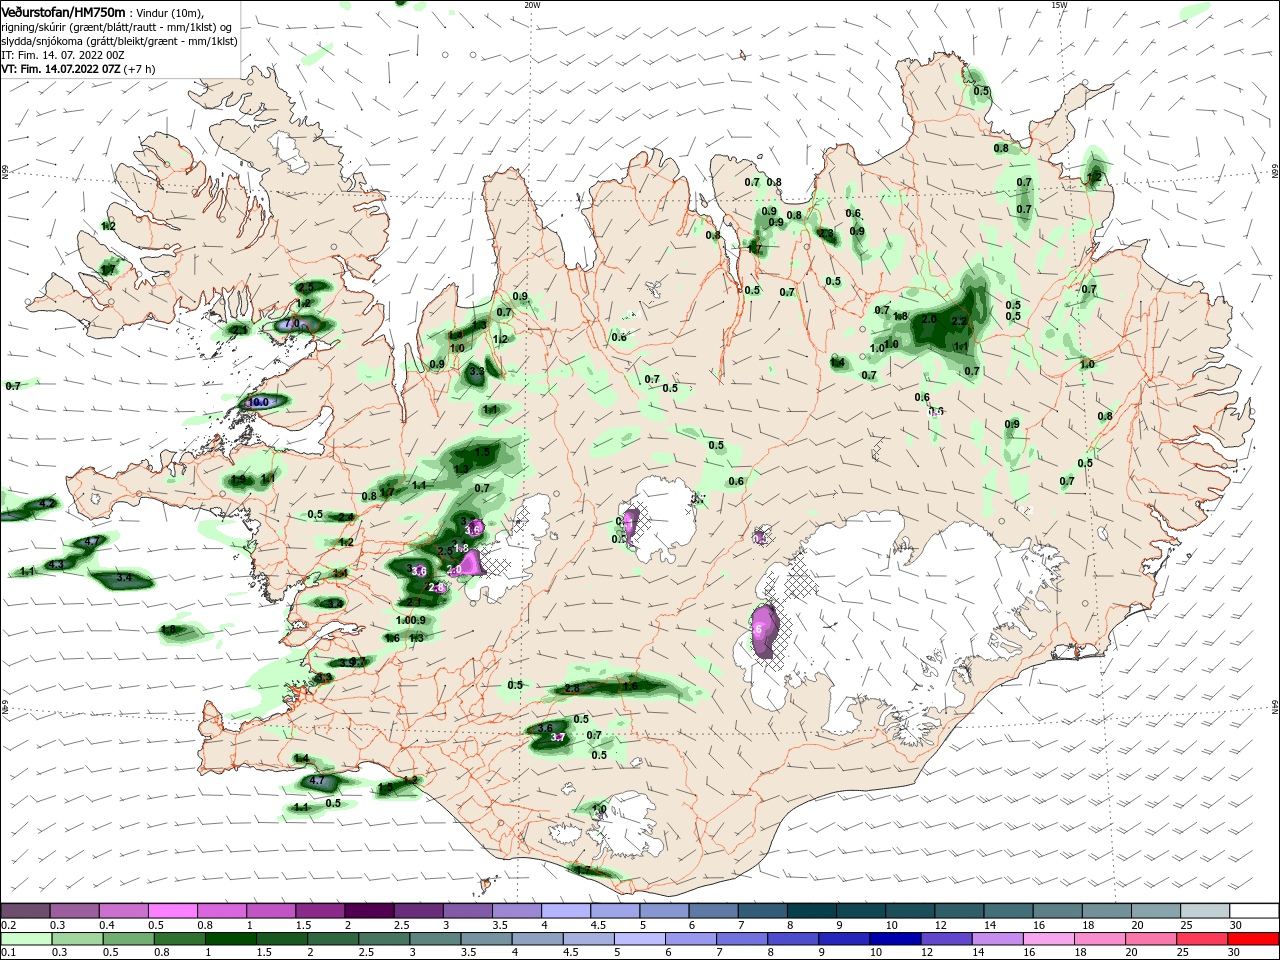Choose the lavender 4–4.5 snowfall legend swatch
1280x960 pixels.
566,910
